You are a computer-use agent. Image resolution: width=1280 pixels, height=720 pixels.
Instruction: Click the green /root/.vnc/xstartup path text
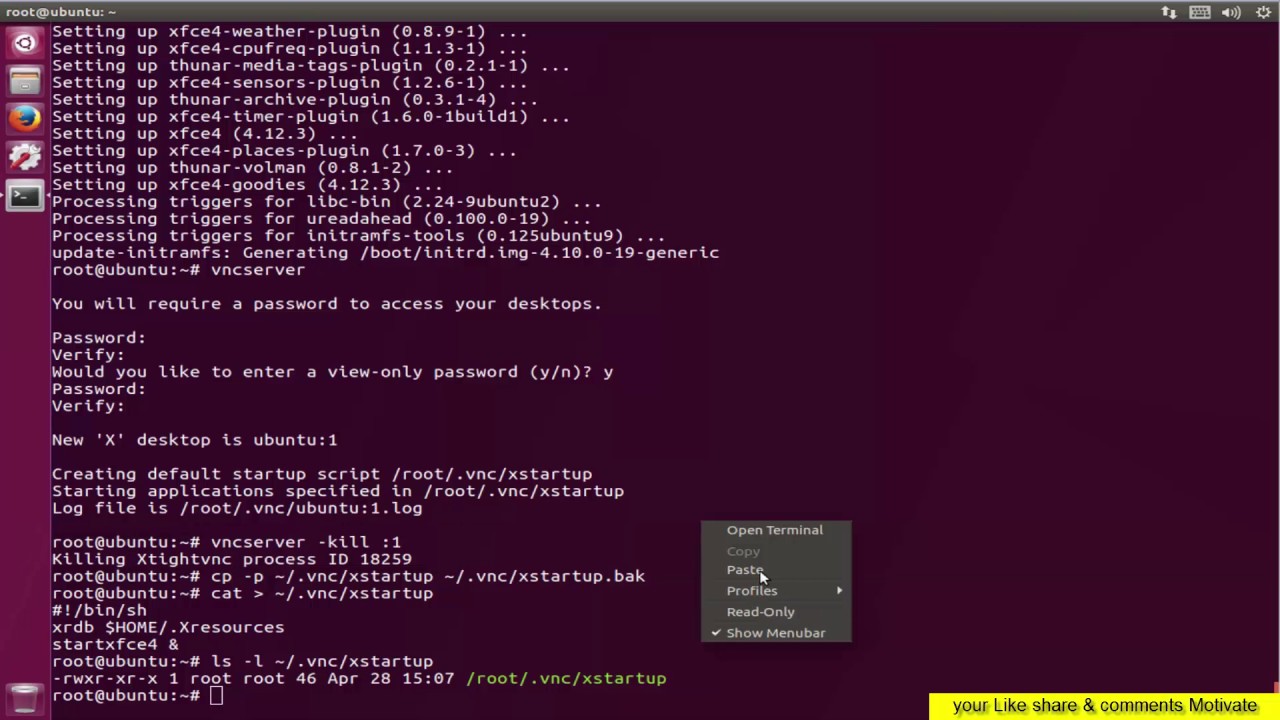pos(566,678)
